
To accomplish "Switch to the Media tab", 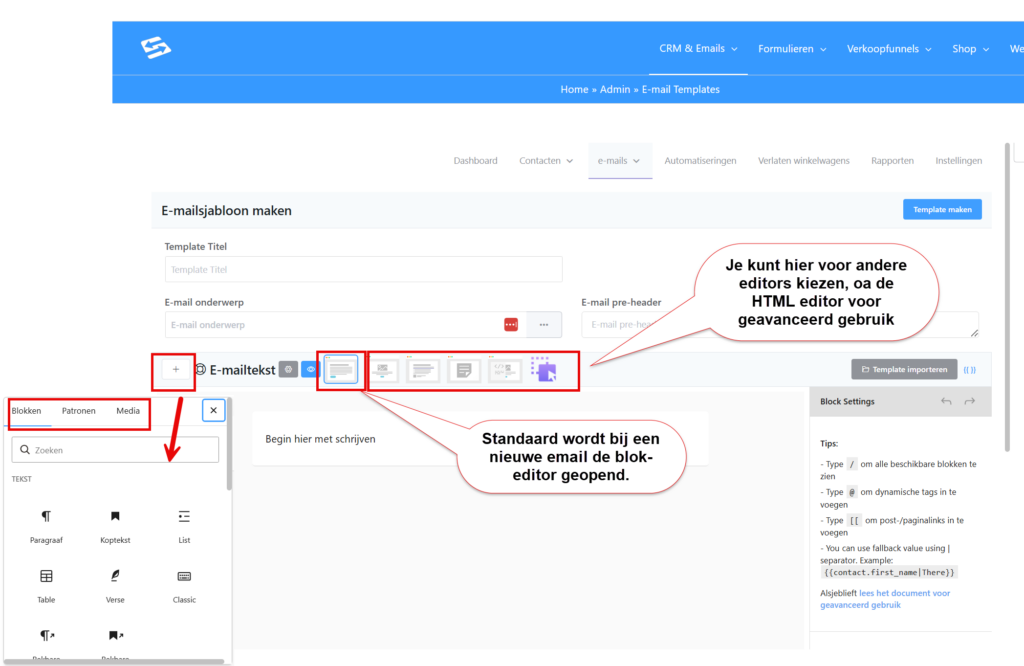I will click(x=128, y=410).
